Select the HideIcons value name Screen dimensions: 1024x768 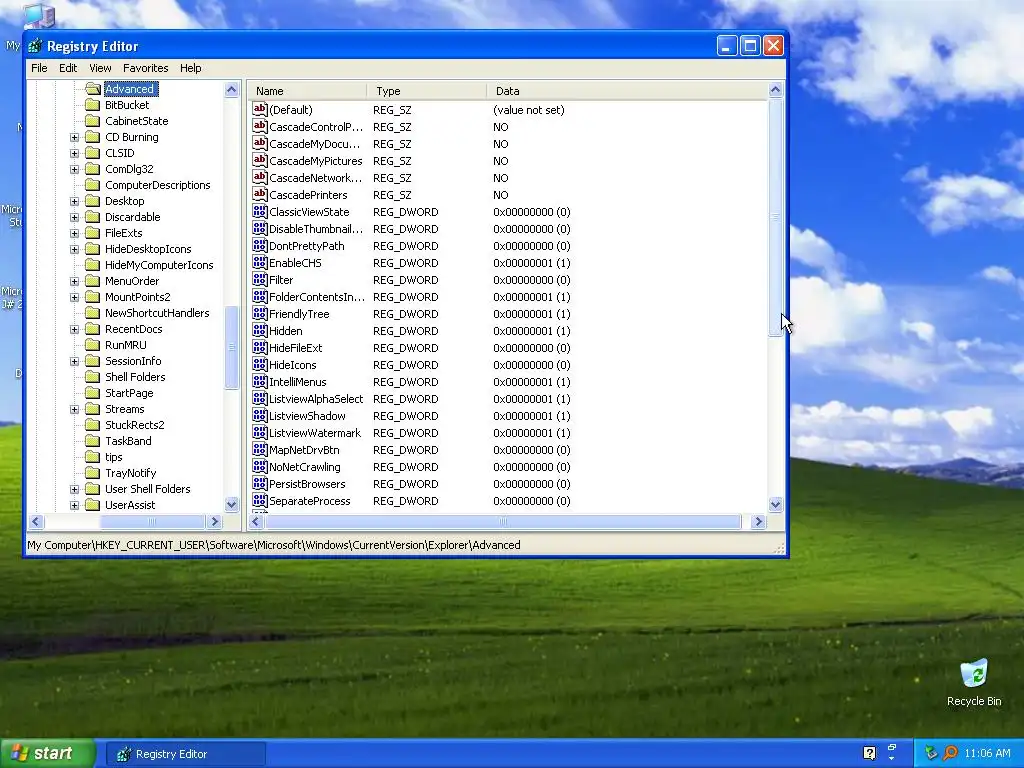tap(293, 365)
